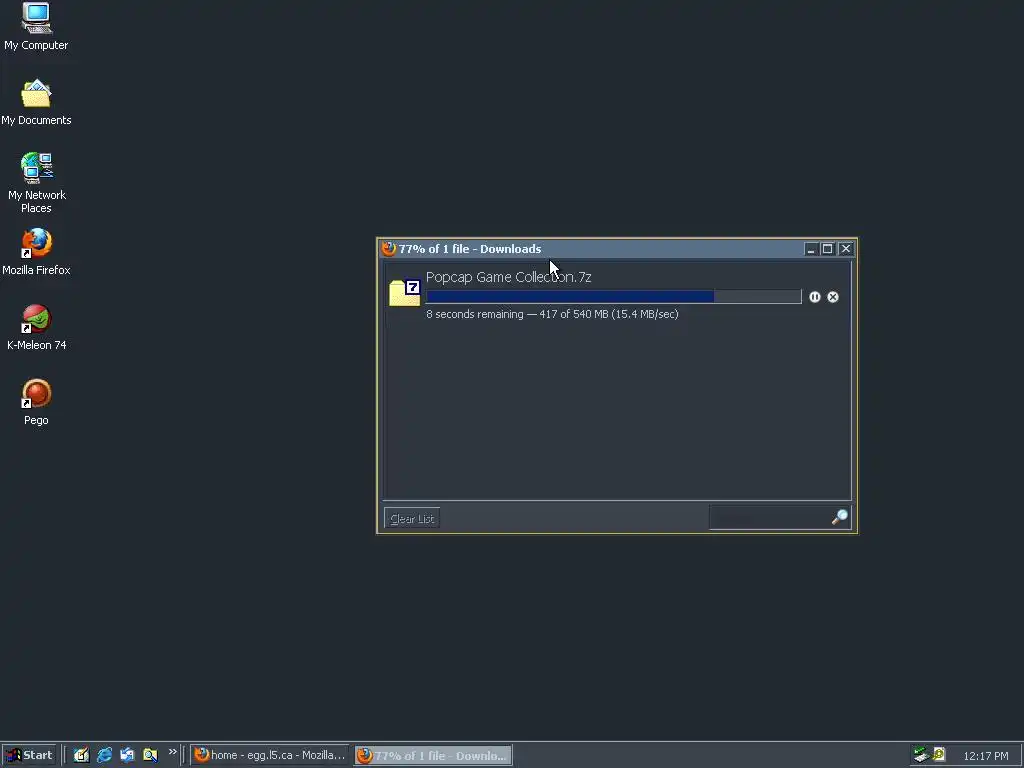1024x768 pixels.
Task: Click the download progress bar
Action: [613, 296]
